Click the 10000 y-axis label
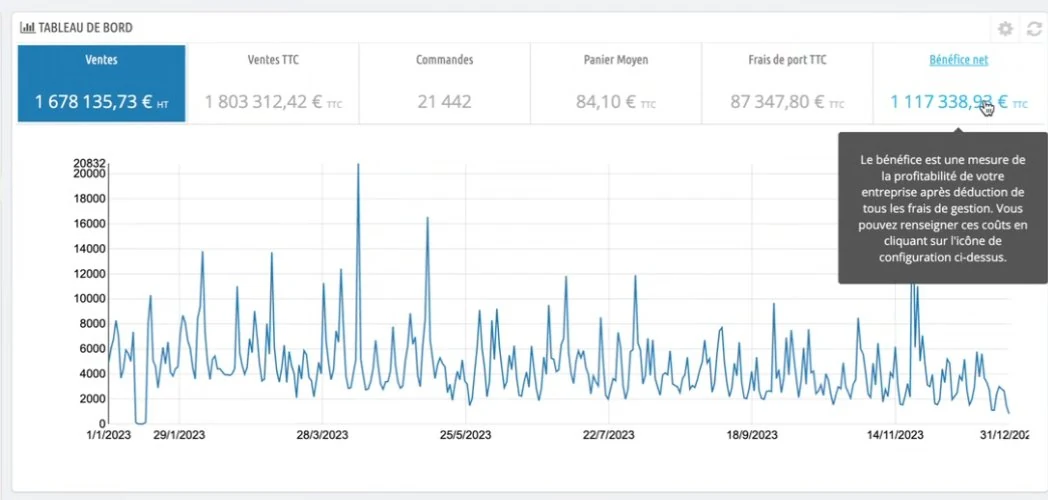1048x500 pixels. 92,299
